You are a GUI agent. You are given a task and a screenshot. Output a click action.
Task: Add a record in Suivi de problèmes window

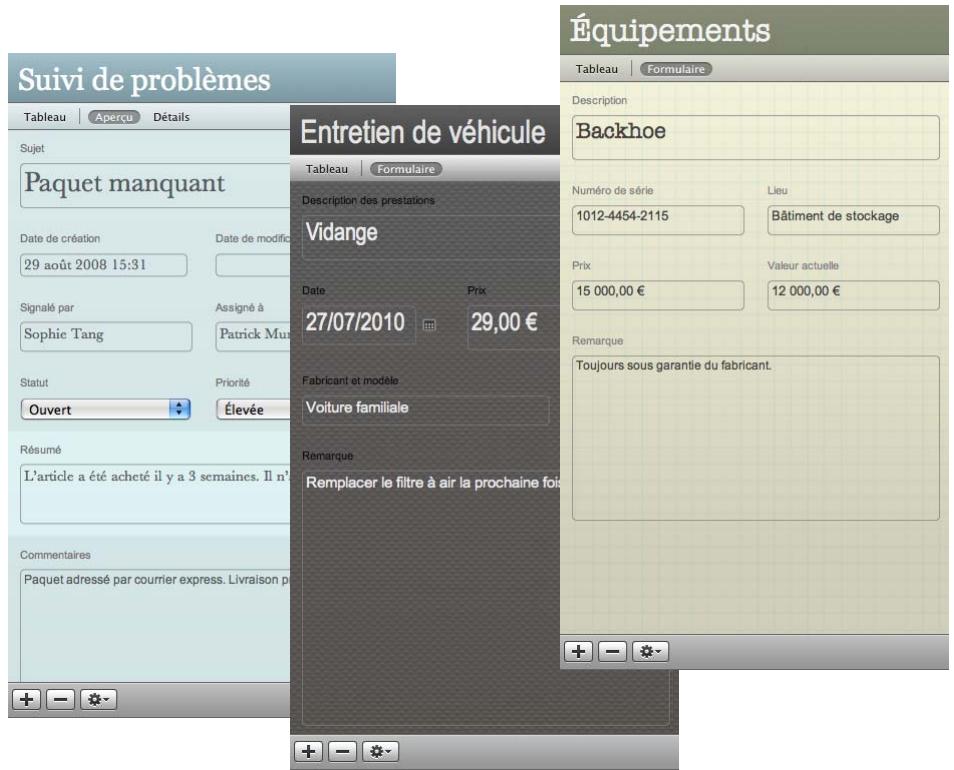26,699
